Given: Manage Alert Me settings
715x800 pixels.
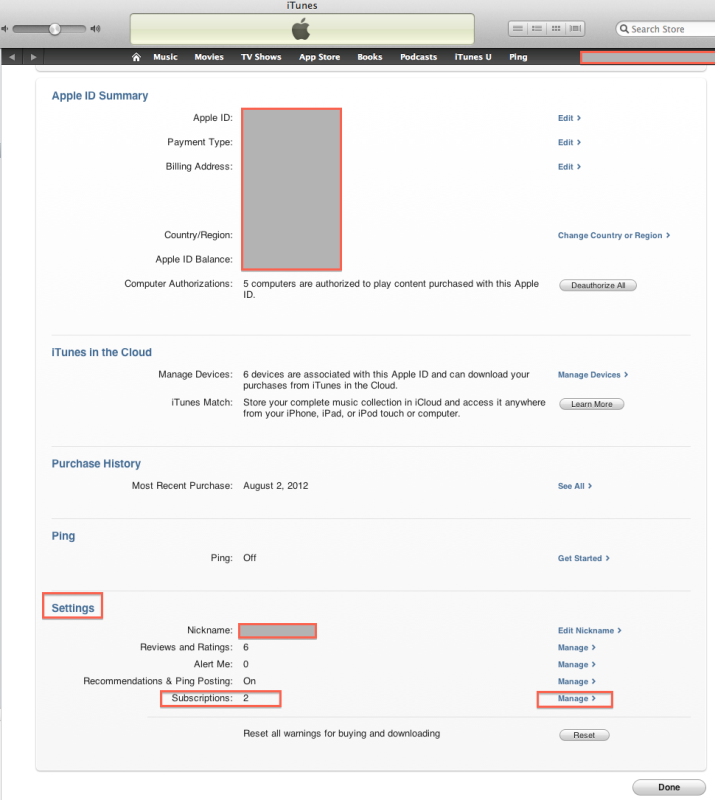Looking at the screenshot, I should (x=577, y=664).
